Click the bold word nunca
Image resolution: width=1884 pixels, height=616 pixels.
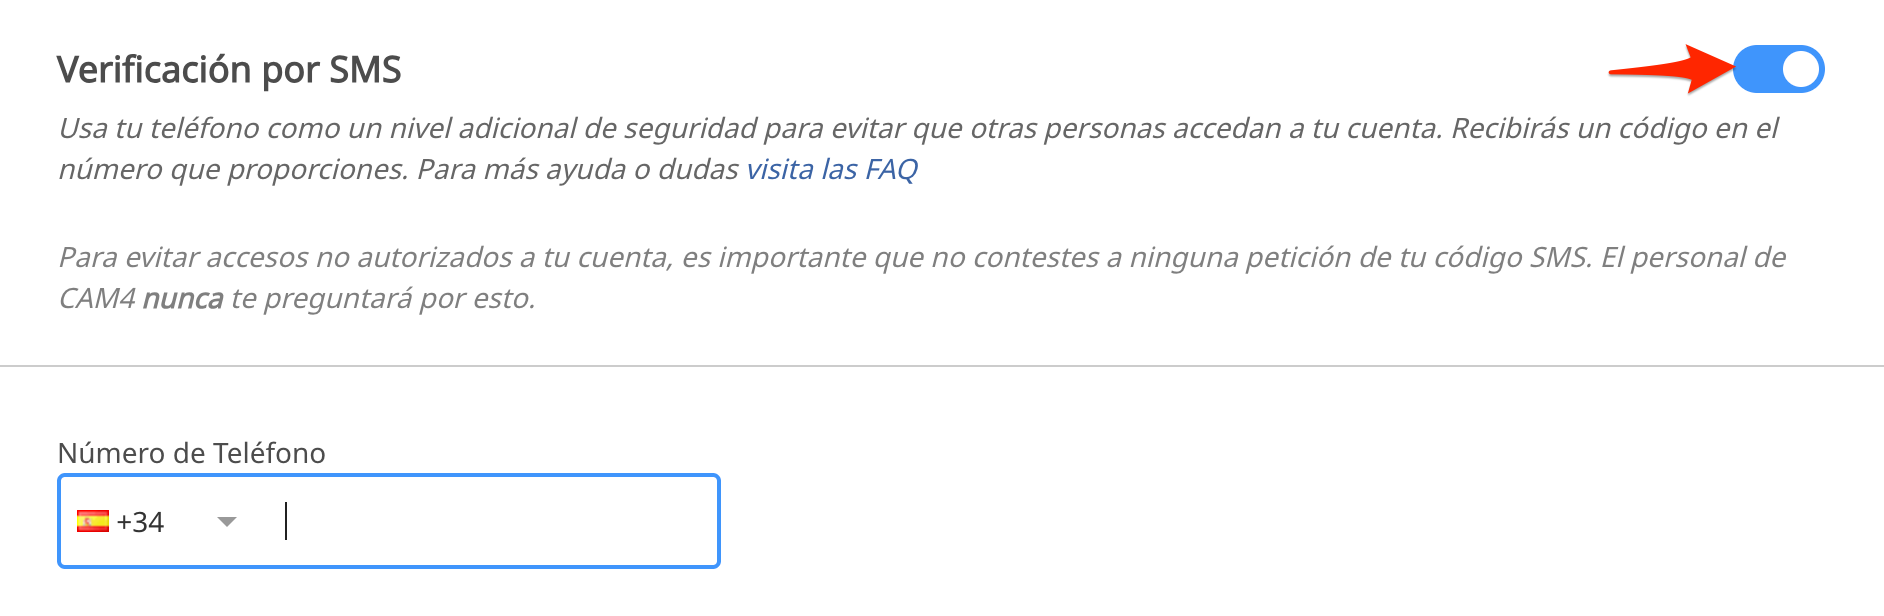click(183, 298)
